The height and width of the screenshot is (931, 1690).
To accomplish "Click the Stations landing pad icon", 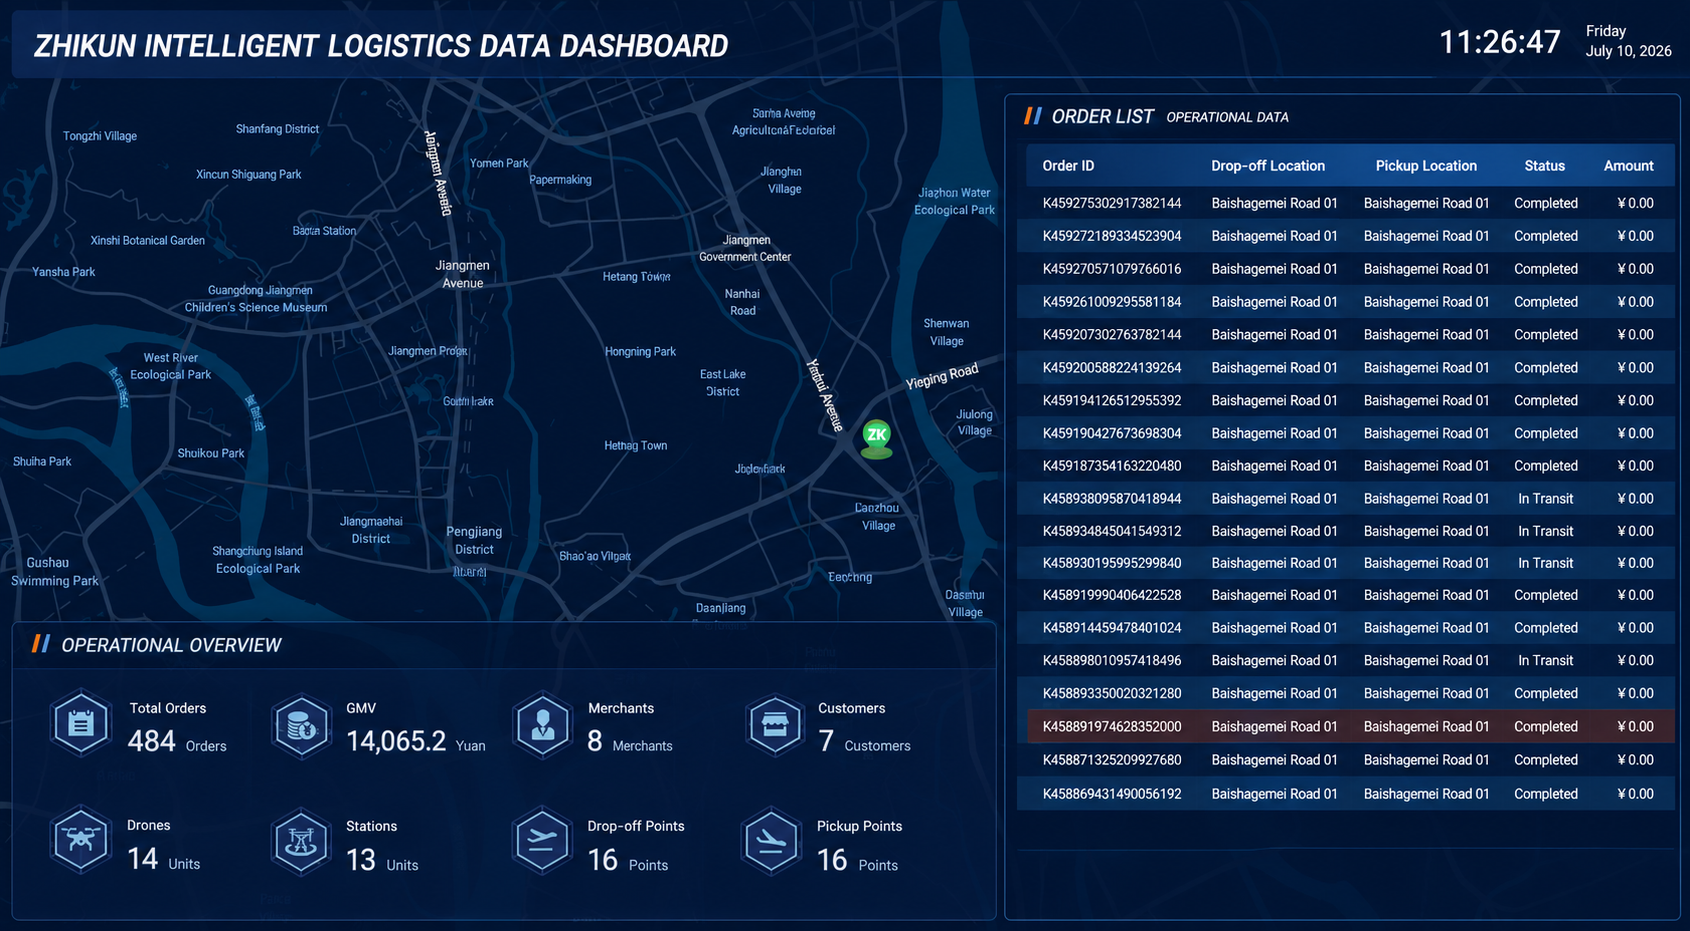I will pos(300,842).
